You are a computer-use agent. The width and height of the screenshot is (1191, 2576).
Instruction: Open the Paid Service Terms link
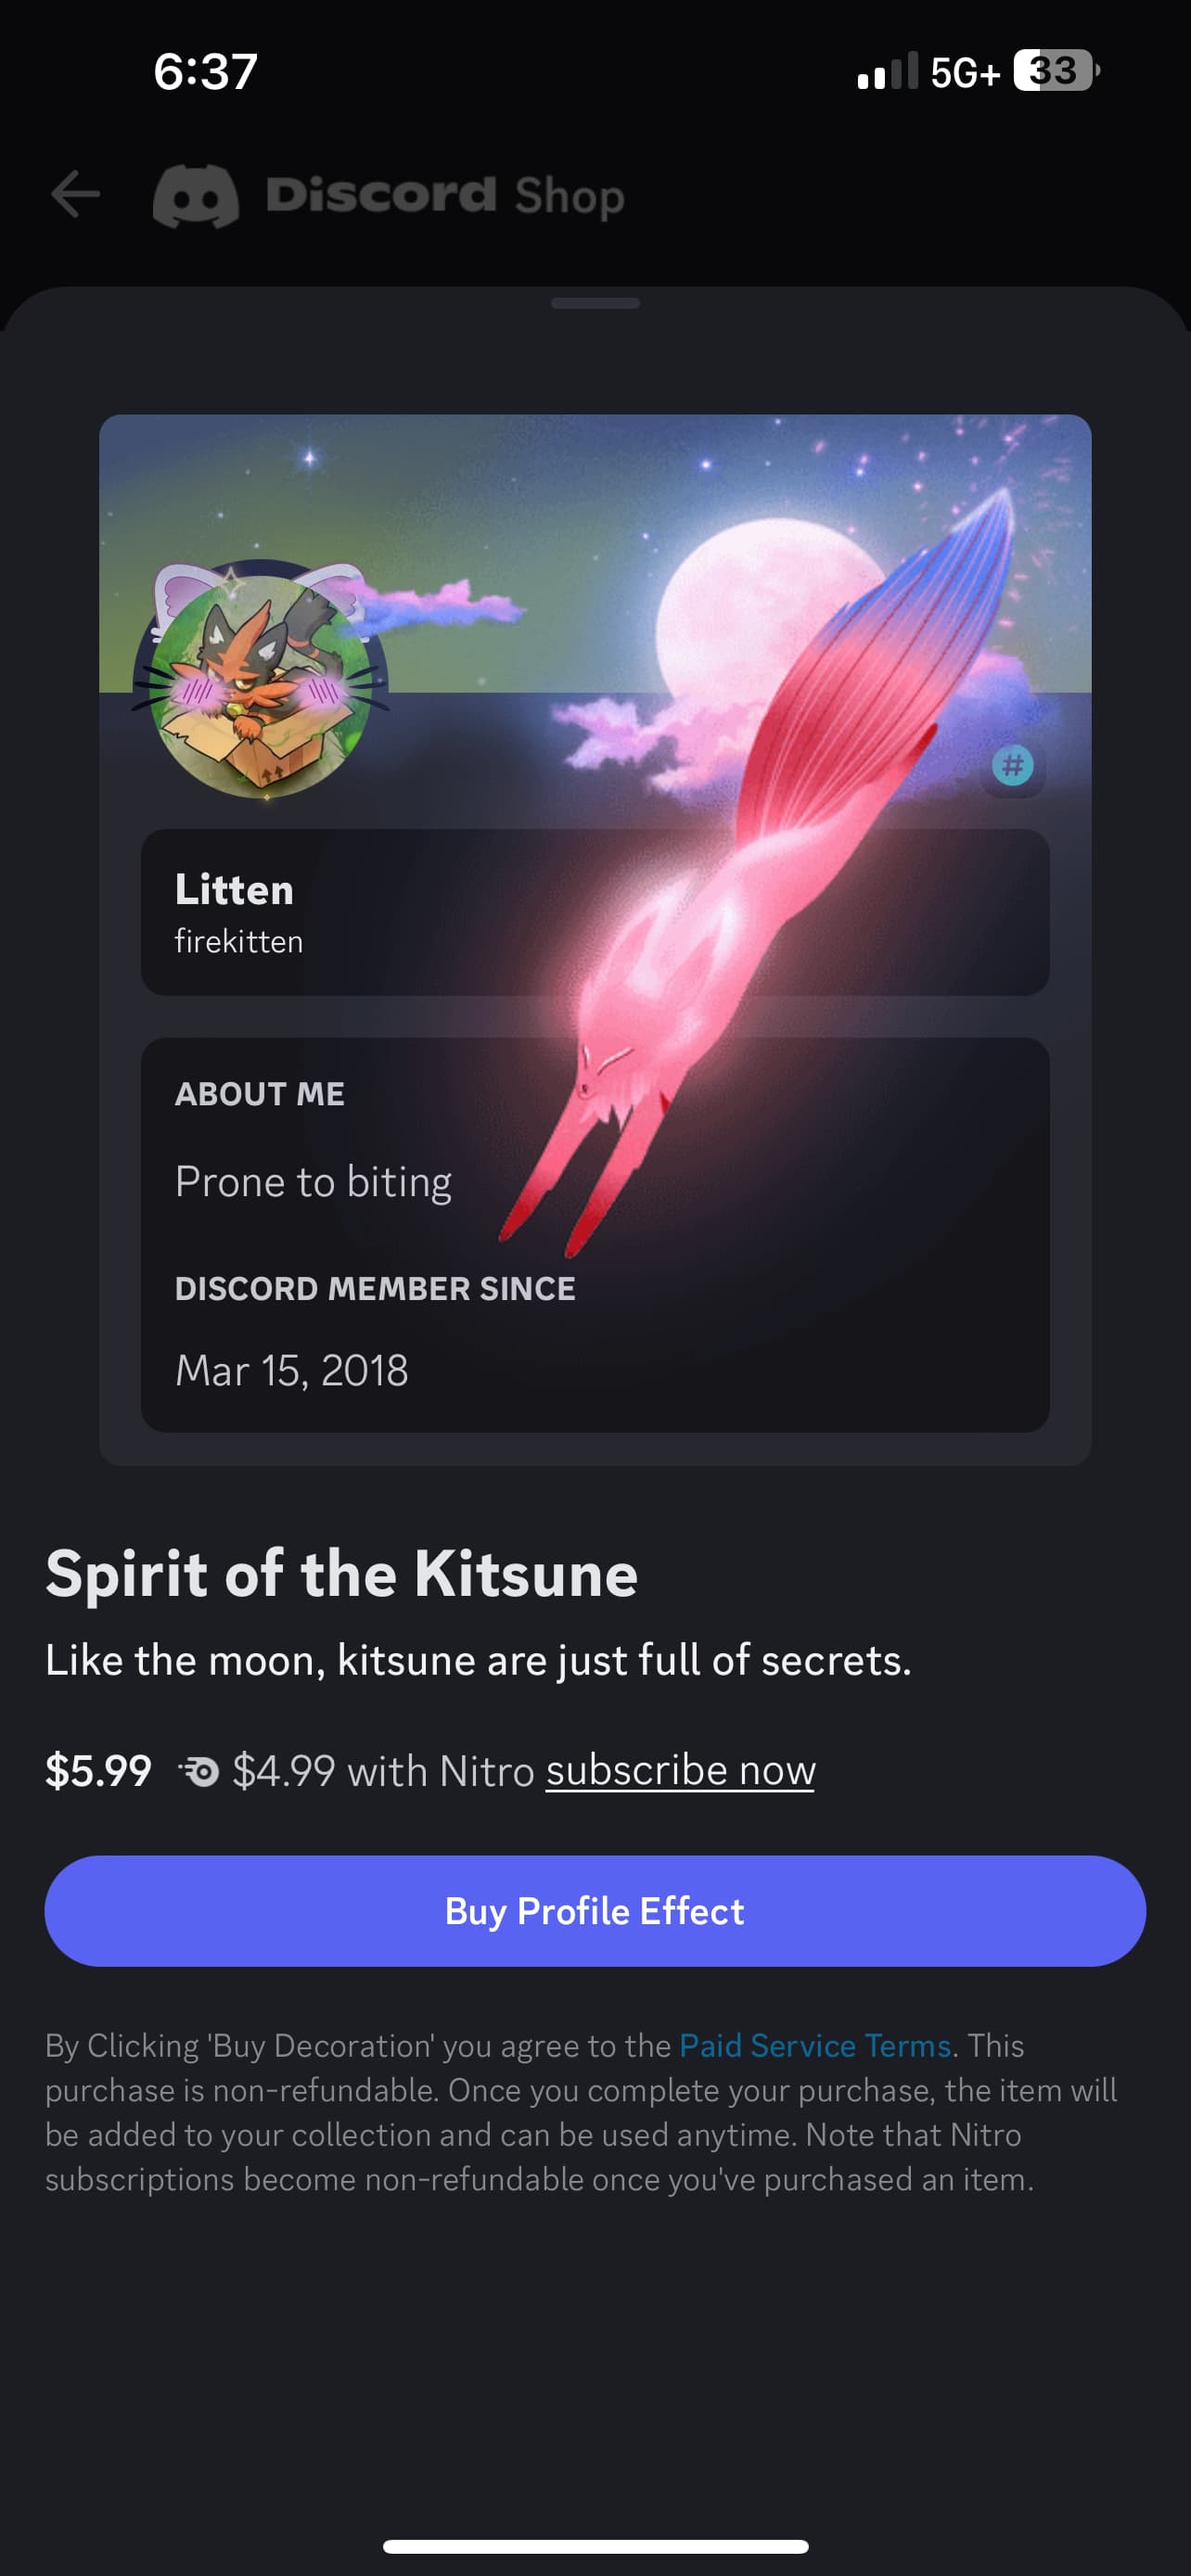pos(815,2045)
